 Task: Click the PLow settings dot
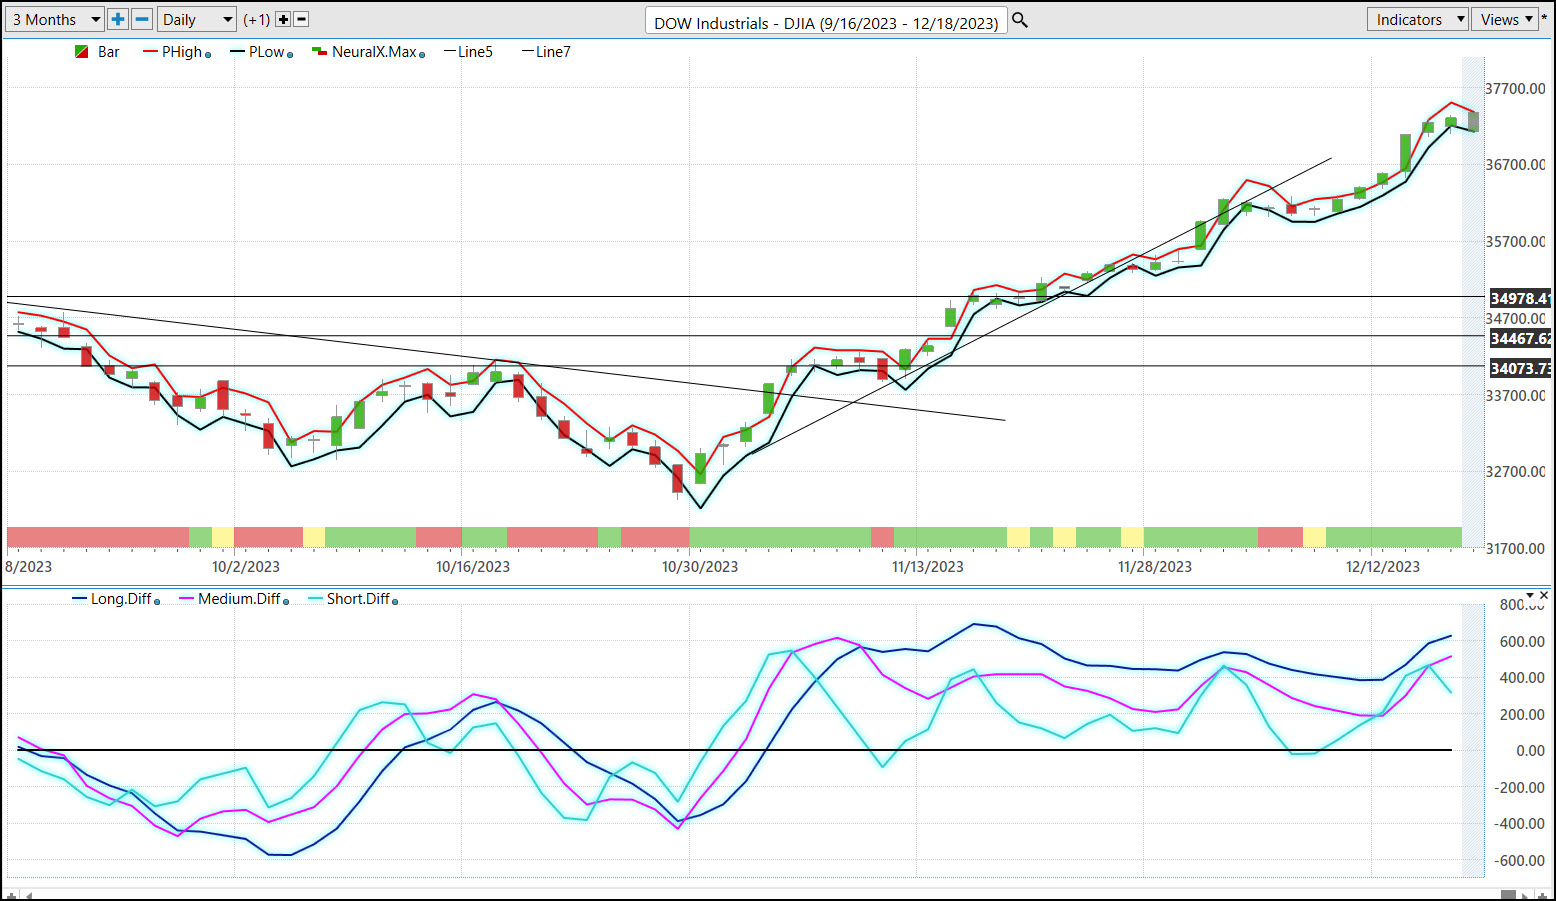coord(290,55)
